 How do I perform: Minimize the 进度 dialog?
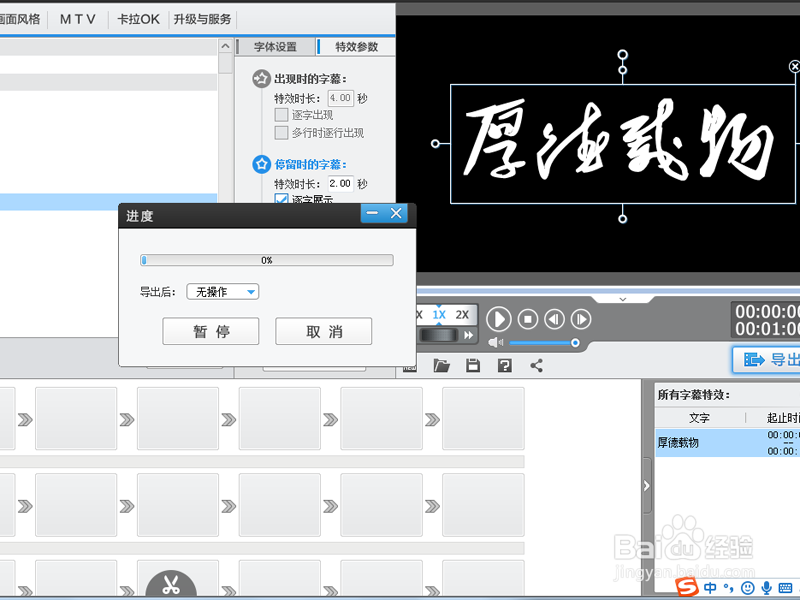click(372, 213)
